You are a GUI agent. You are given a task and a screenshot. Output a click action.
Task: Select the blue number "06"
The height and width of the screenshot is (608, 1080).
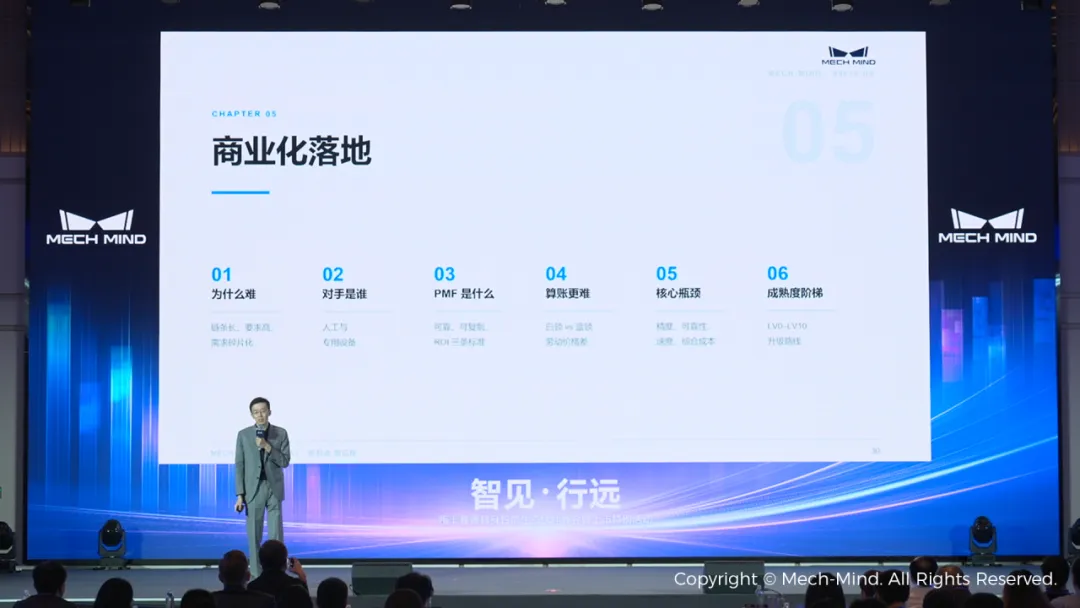coord(778,273)
